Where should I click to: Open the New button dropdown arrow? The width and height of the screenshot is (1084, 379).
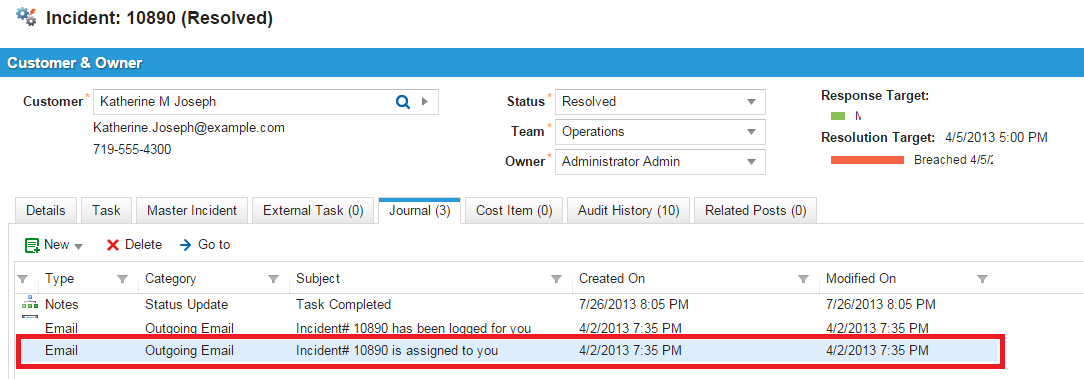[78, 246]
